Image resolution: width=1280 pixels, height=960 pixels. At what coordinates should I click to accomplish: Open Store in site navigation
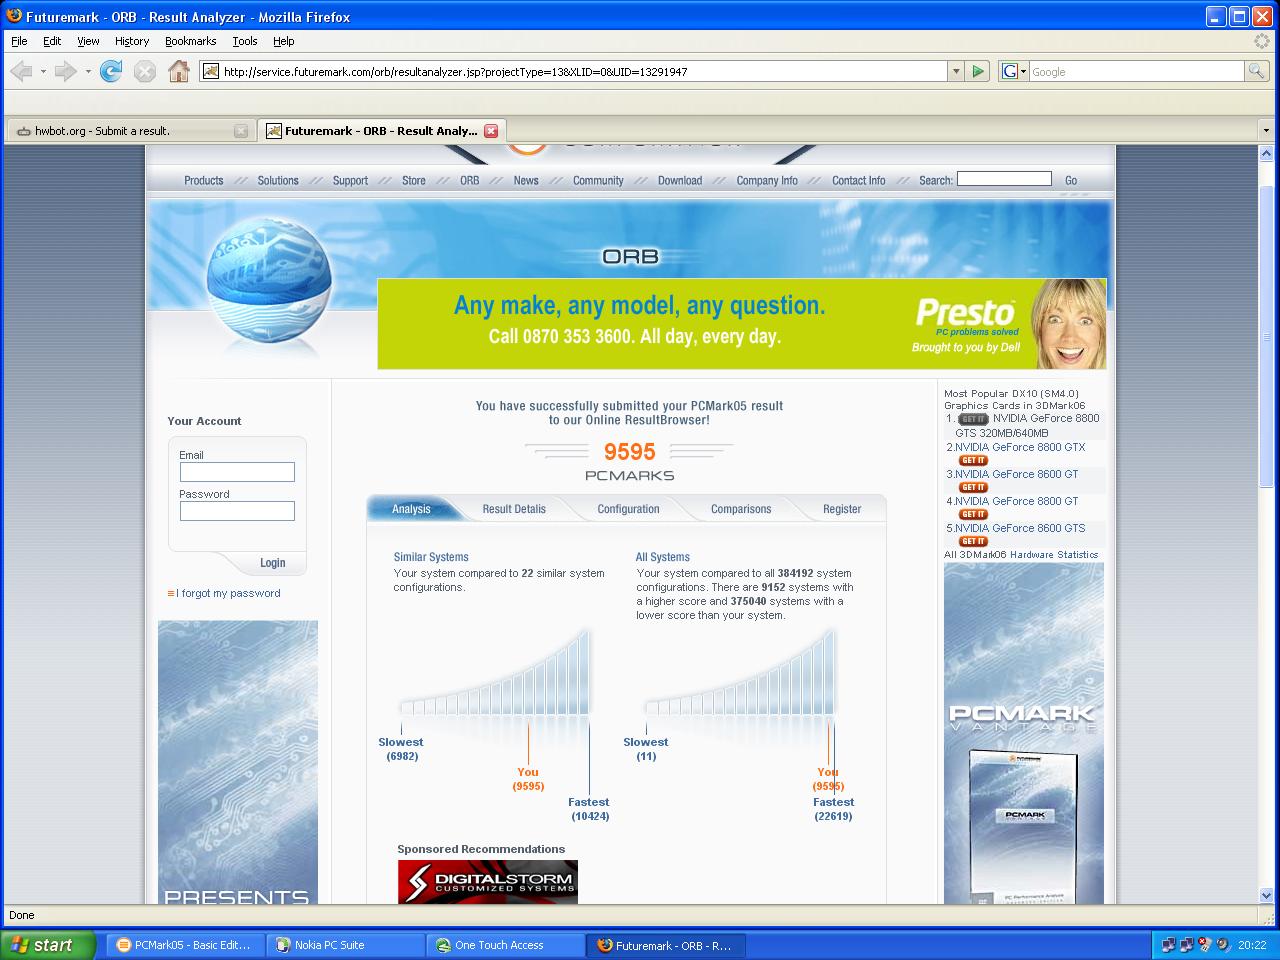[414, 181]
